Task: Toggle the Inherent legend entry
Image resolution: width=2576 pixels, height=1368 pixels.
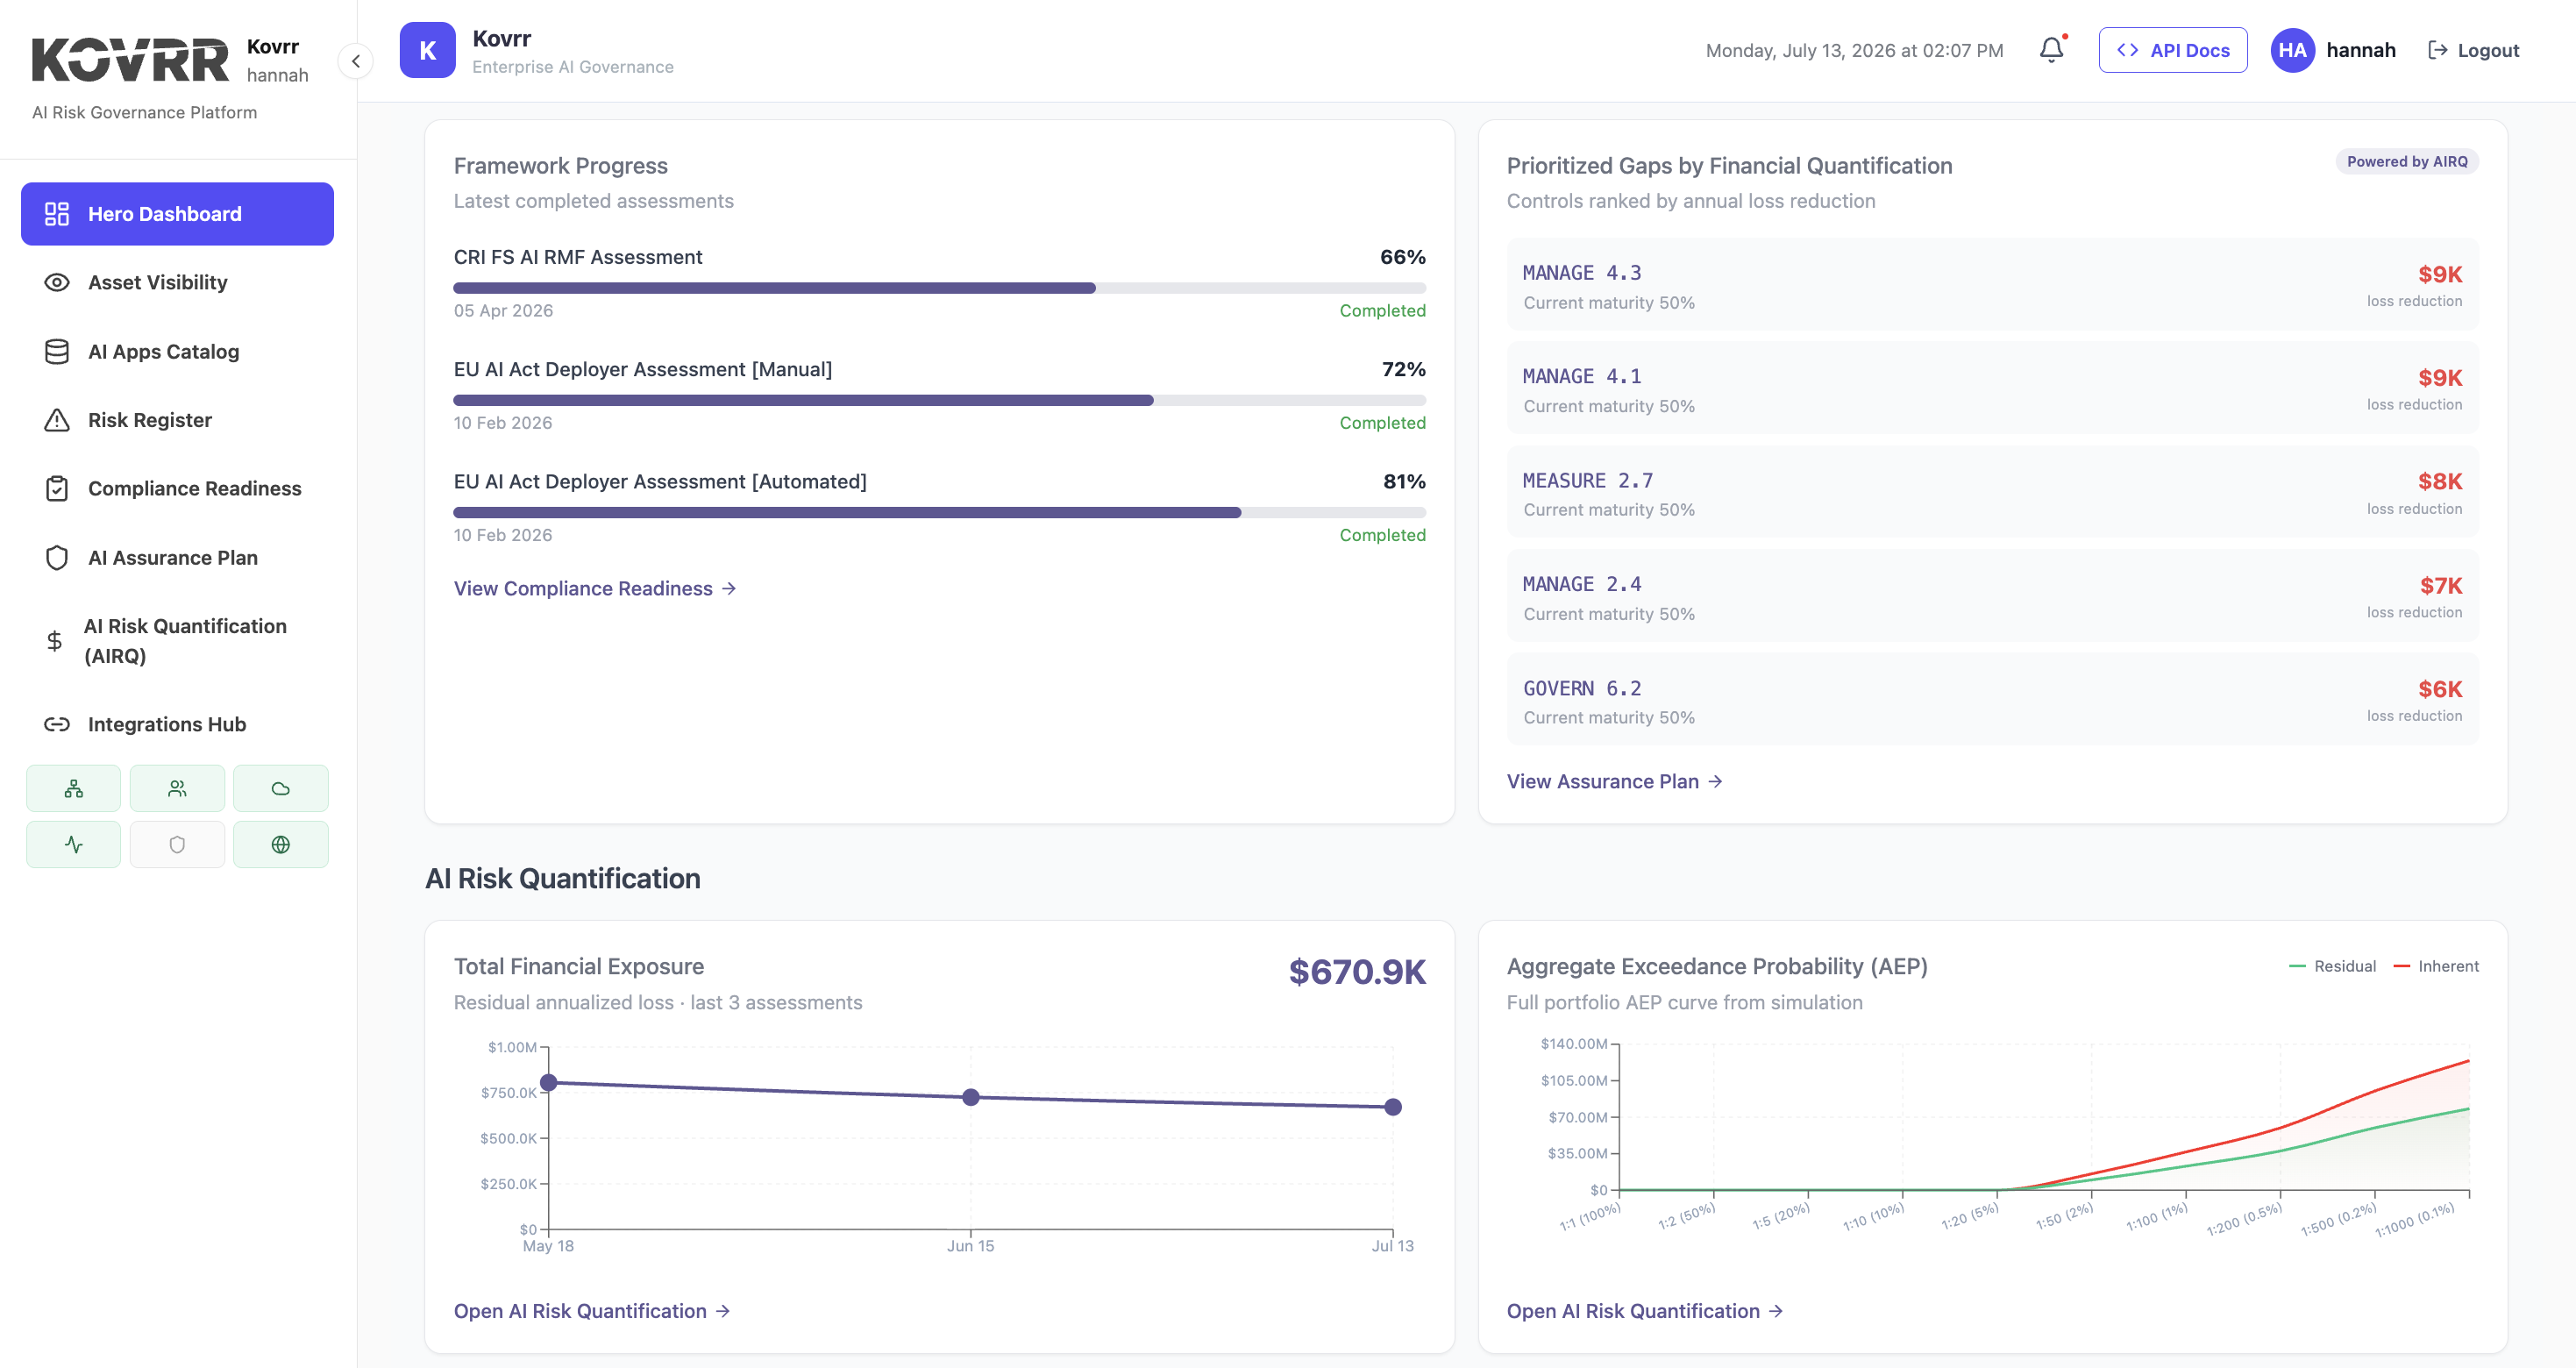Action: (x=2436, y=966)
